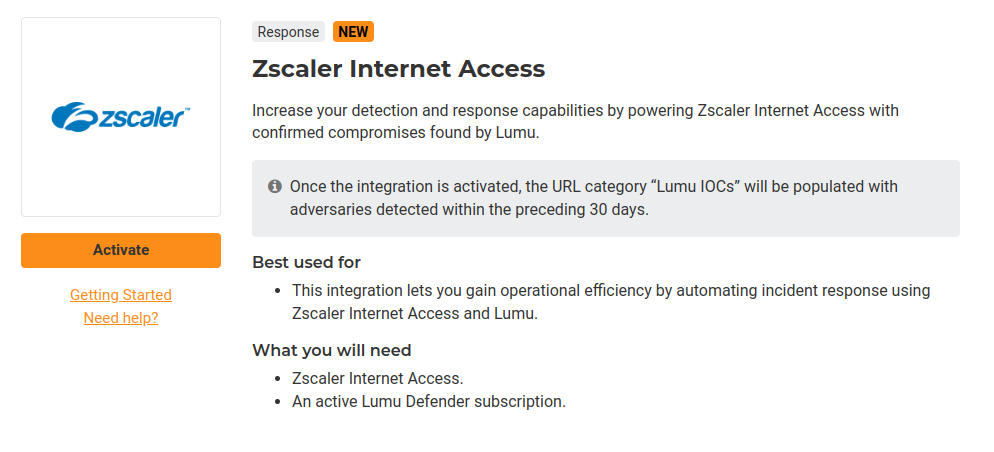This screenshot has width=994, height=452.
Task: Click the "What you will need" heading
Action: pyautogui.click(x=331, y=350)
